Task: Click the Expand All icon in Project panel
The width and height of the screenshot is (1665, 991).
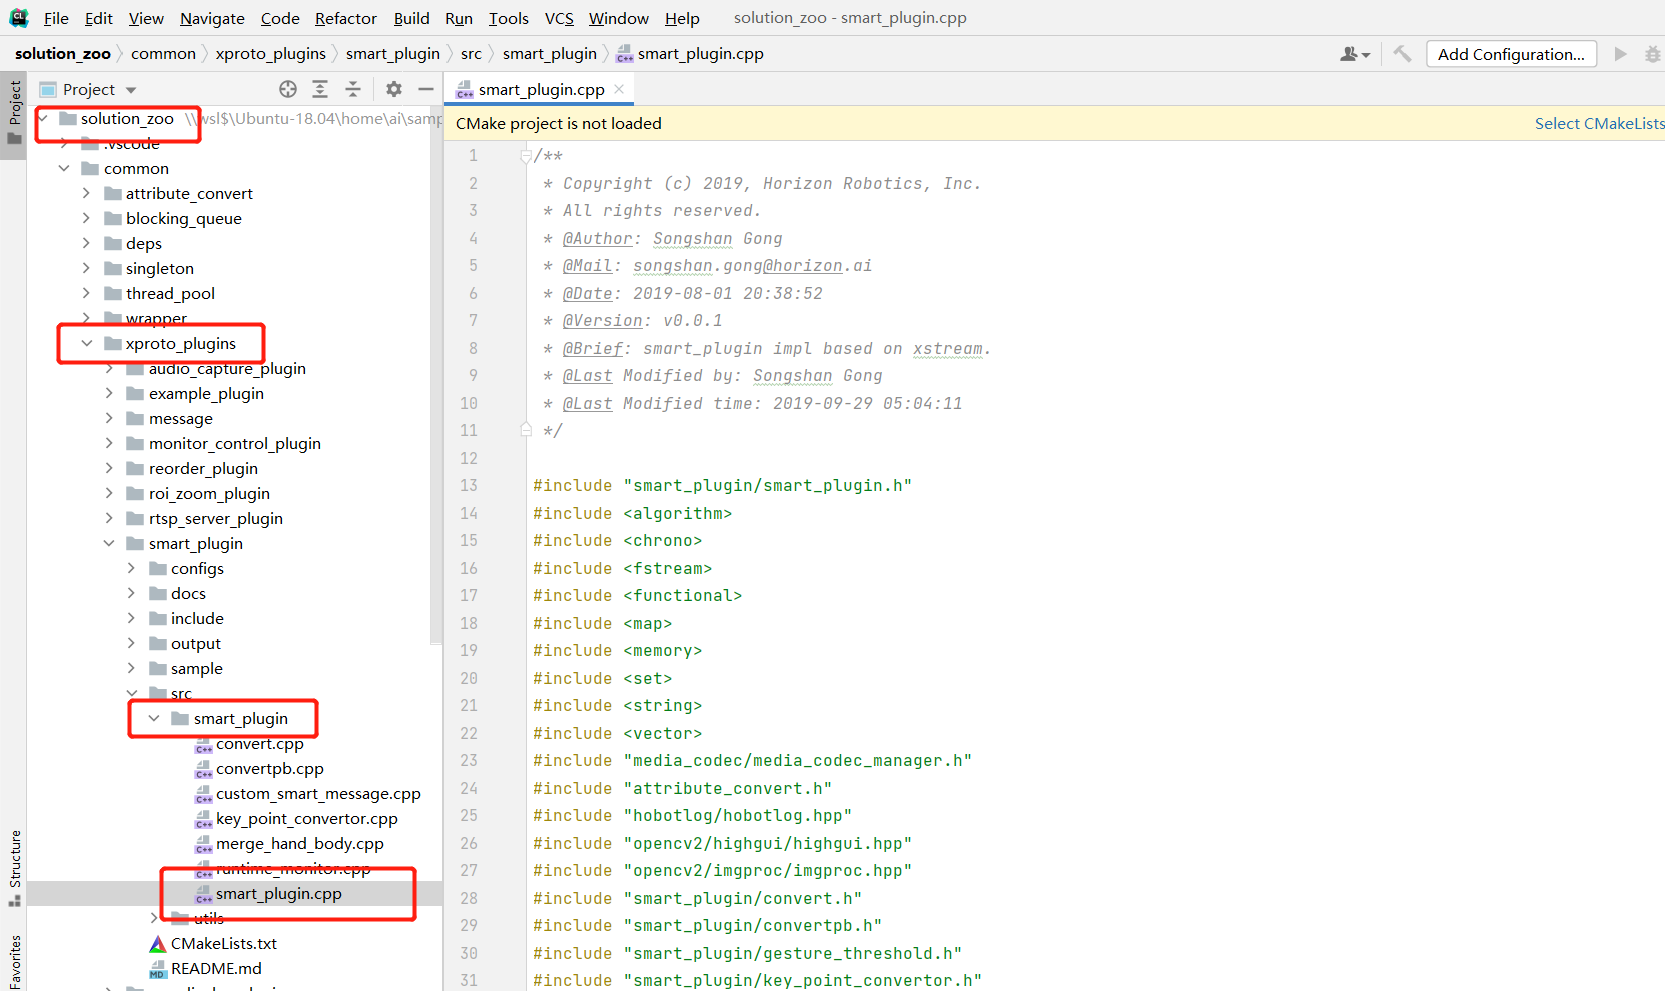Action: [x=320, y=89]
